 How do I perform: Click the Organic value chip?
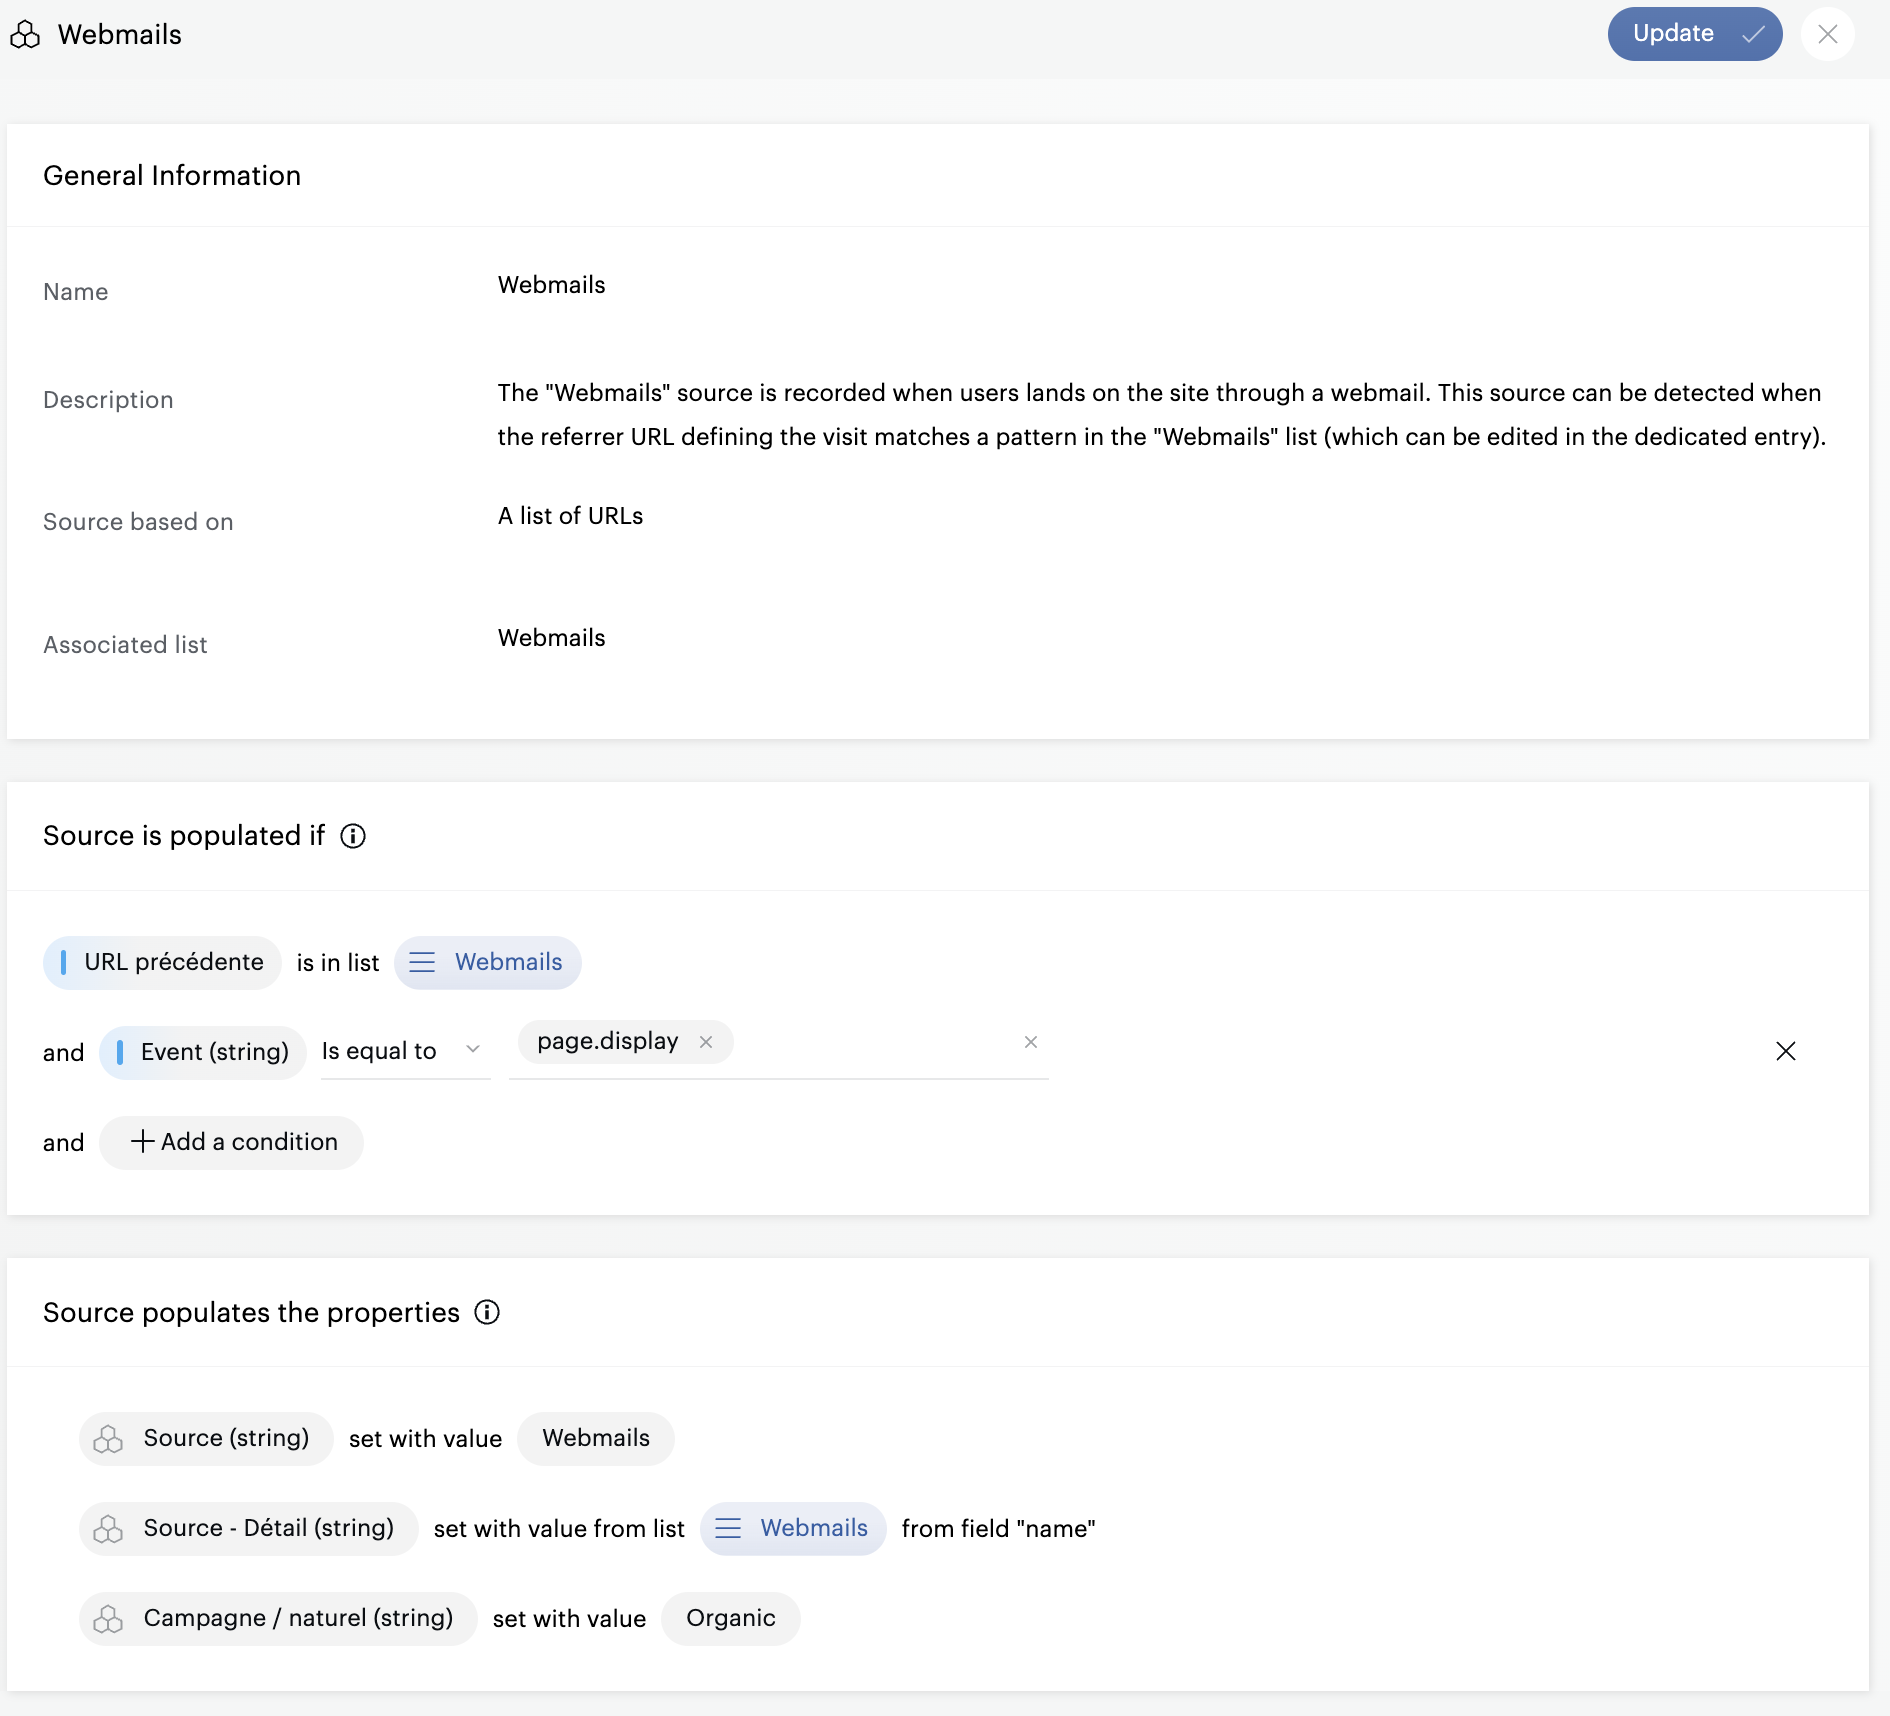coord(730,1618)
